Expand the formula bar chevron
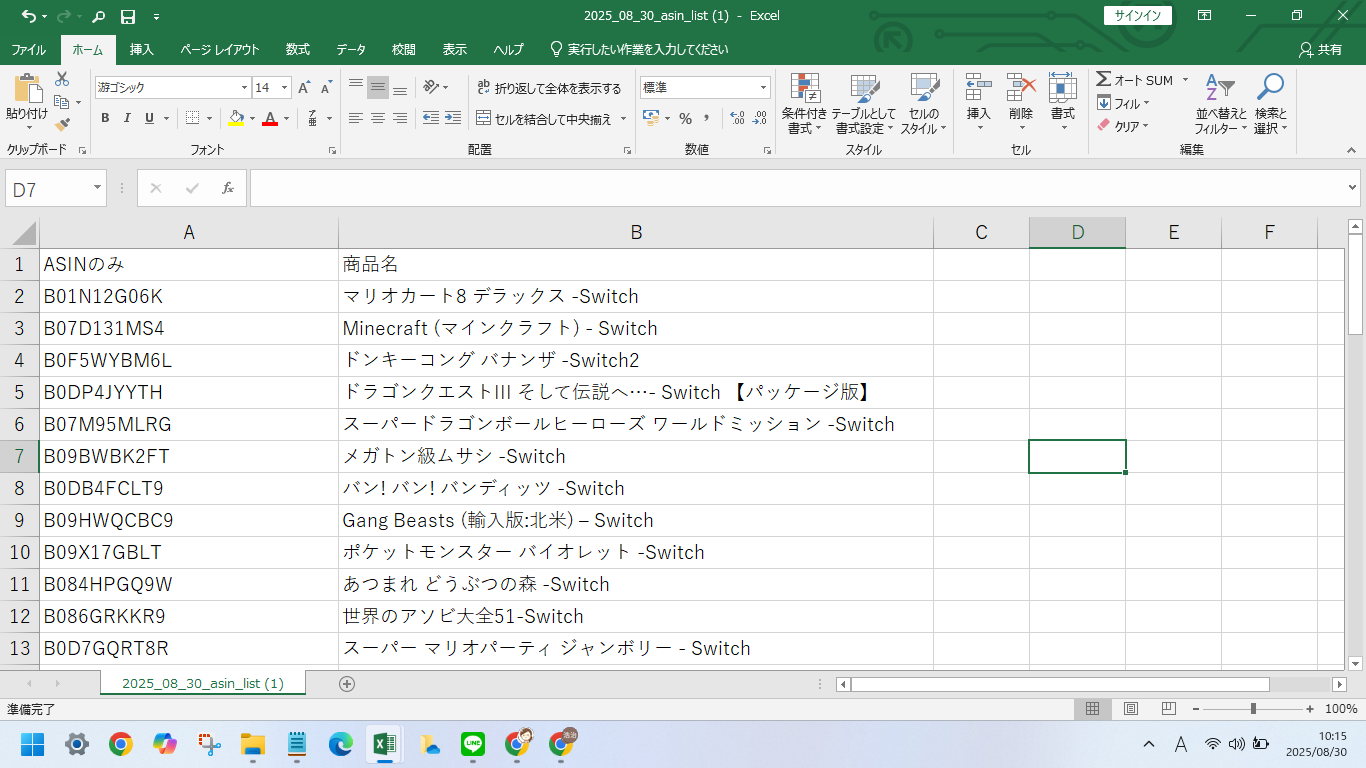1366x768 pixels. pos(1353,187)
